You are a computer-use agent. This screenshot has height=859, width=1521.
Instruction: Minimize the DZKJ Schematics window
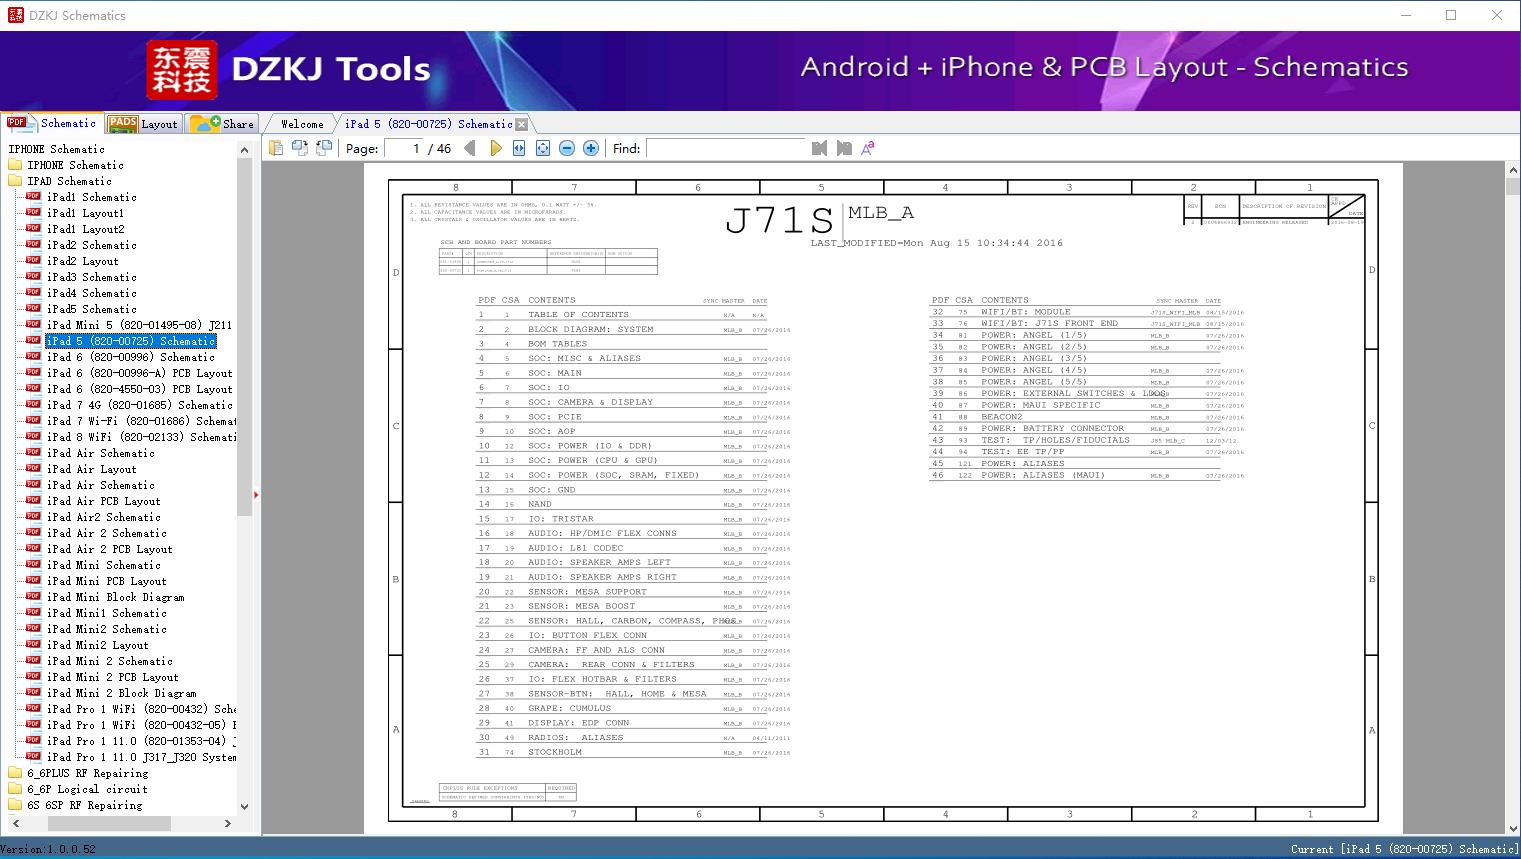(1405, 15)
